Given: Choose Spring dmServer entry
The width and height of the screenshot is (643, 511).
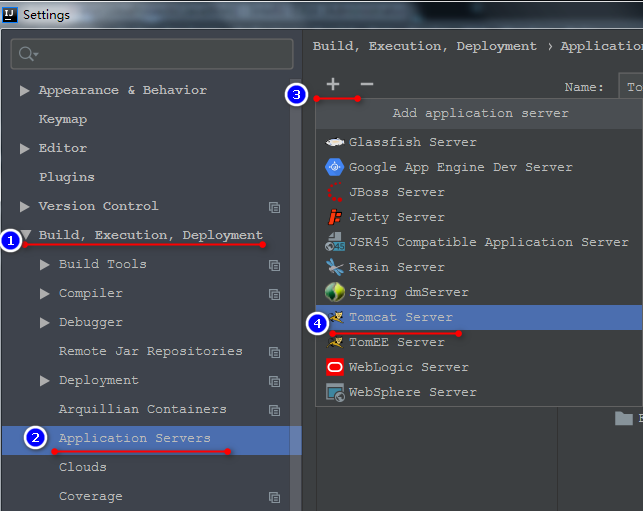Looking at the screenshot, I should (x=479, y=292).
